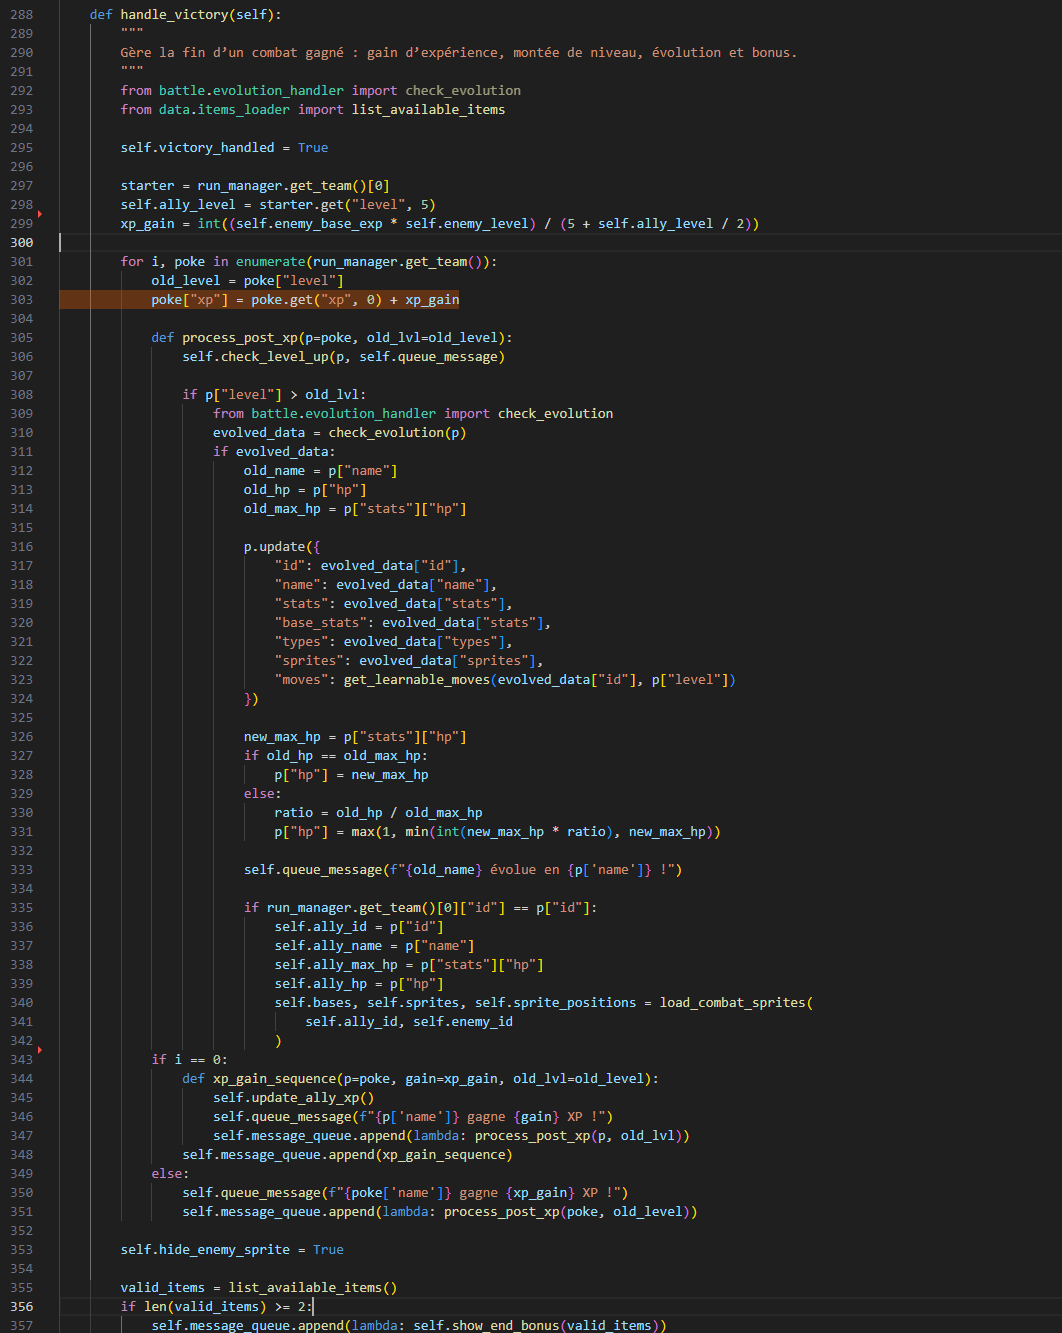Click line number 300 in the gutter

point(21,243)
